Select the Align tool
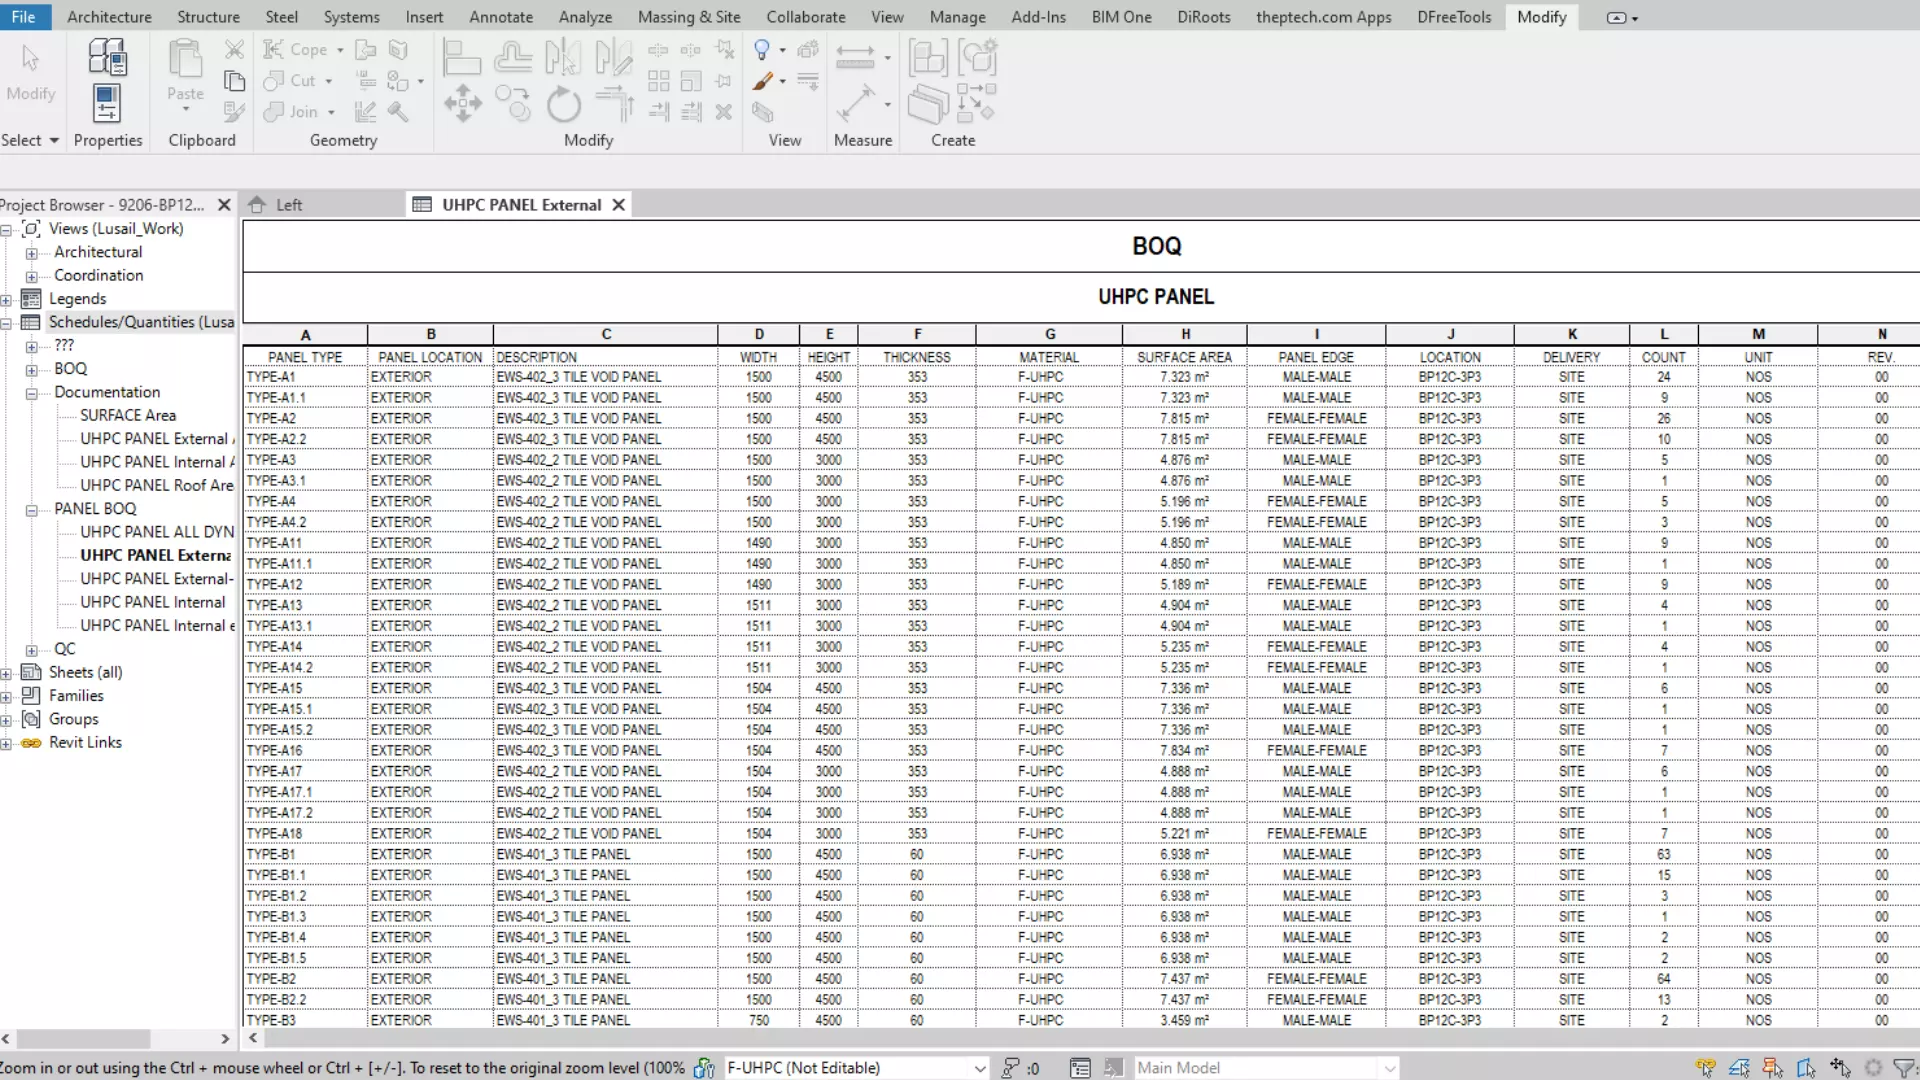This screenshot has width=1920, height=1080. [x=462, y=57]
